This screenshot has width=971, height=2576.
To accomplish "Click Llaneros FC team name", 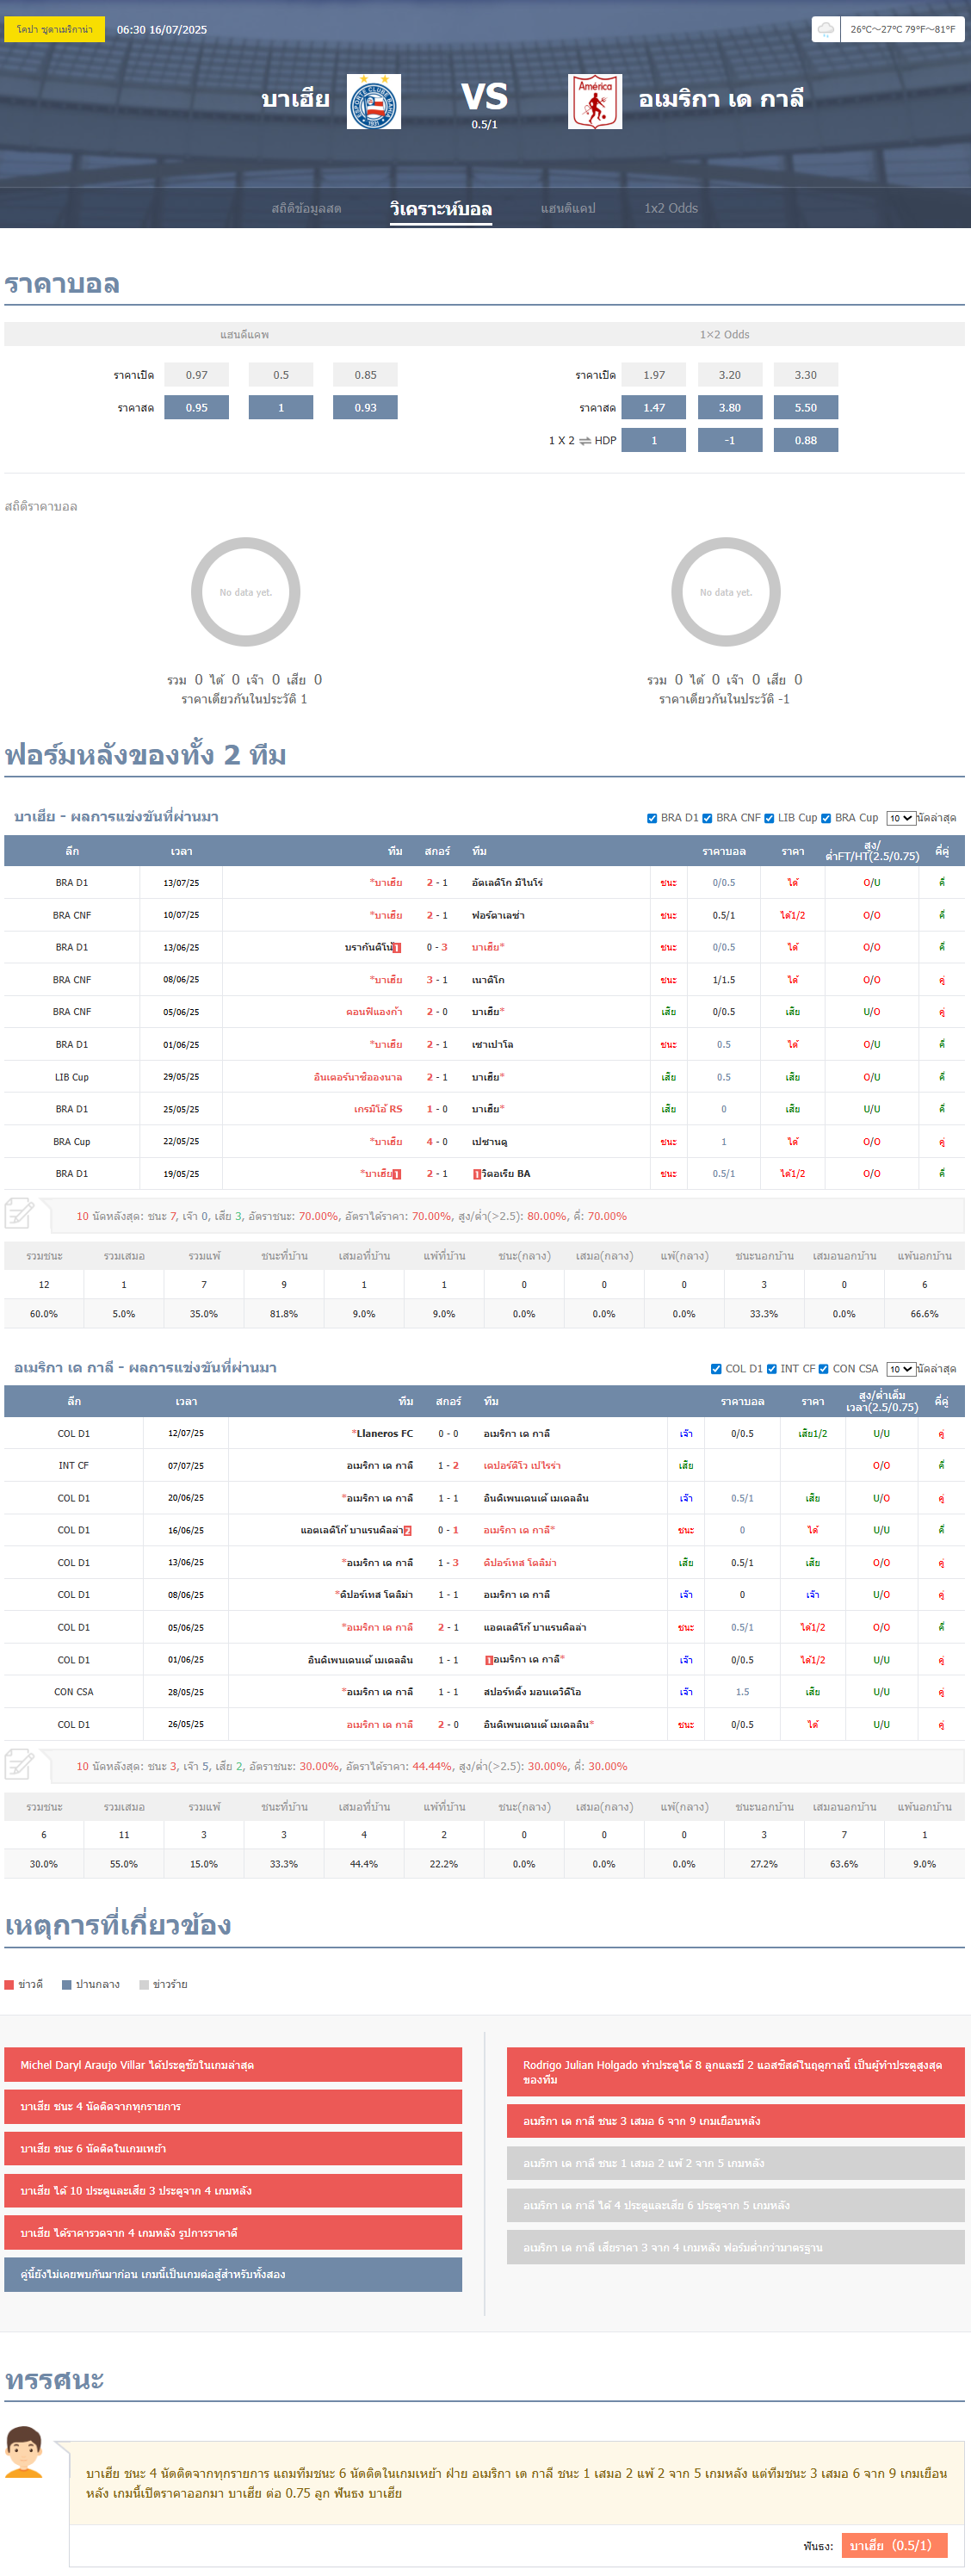I will point(385,1433).
